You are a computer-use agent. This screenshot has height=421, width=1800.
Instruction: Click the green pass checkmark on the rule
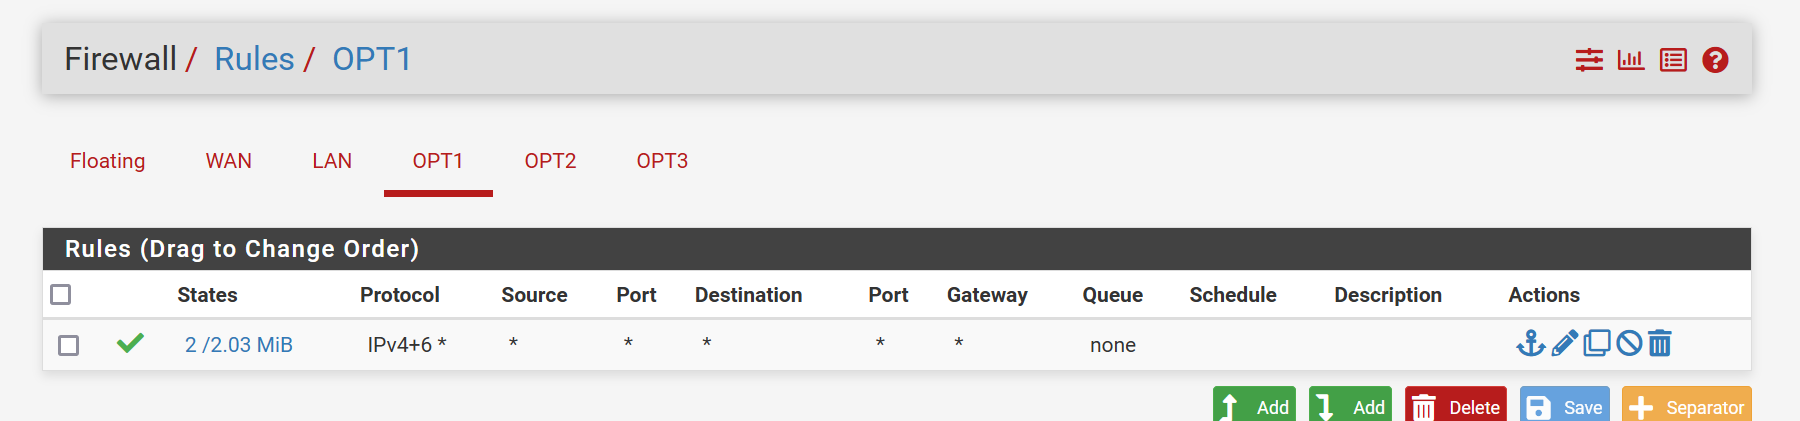click(130, 343)
